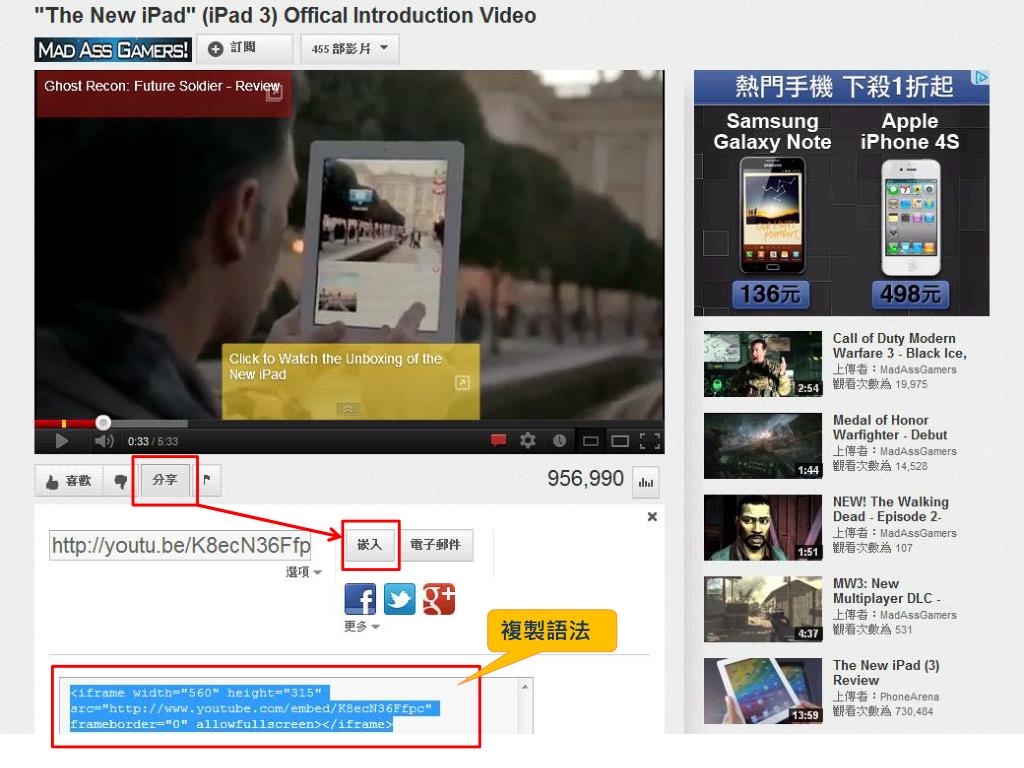Click the thumbs-down dislike icon
The width and height of the screenshot is (1024, 768).
click(120, 481)
